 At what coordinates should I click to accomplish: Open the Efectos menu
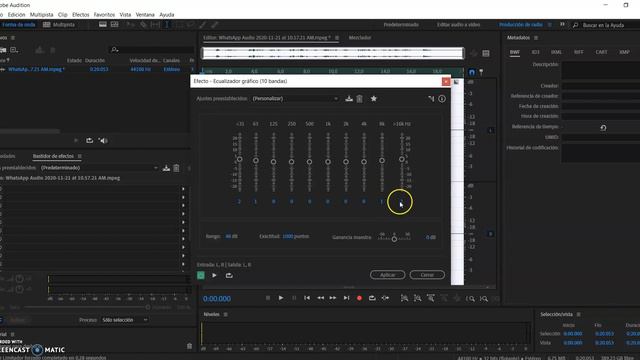[x=80, y=15]
